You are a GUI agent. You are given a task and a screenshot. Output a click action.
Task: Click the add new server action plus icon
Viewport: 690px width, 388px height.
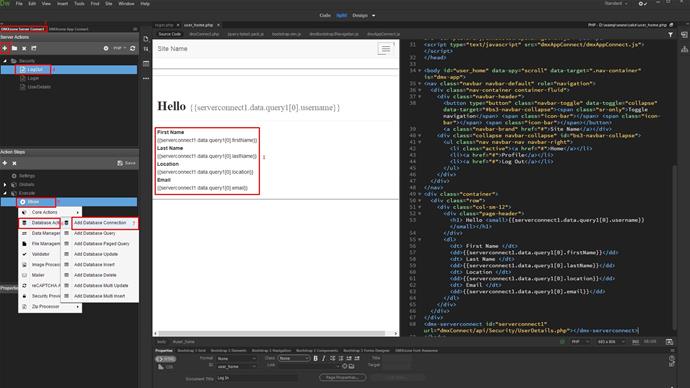(x=5, y=48)
